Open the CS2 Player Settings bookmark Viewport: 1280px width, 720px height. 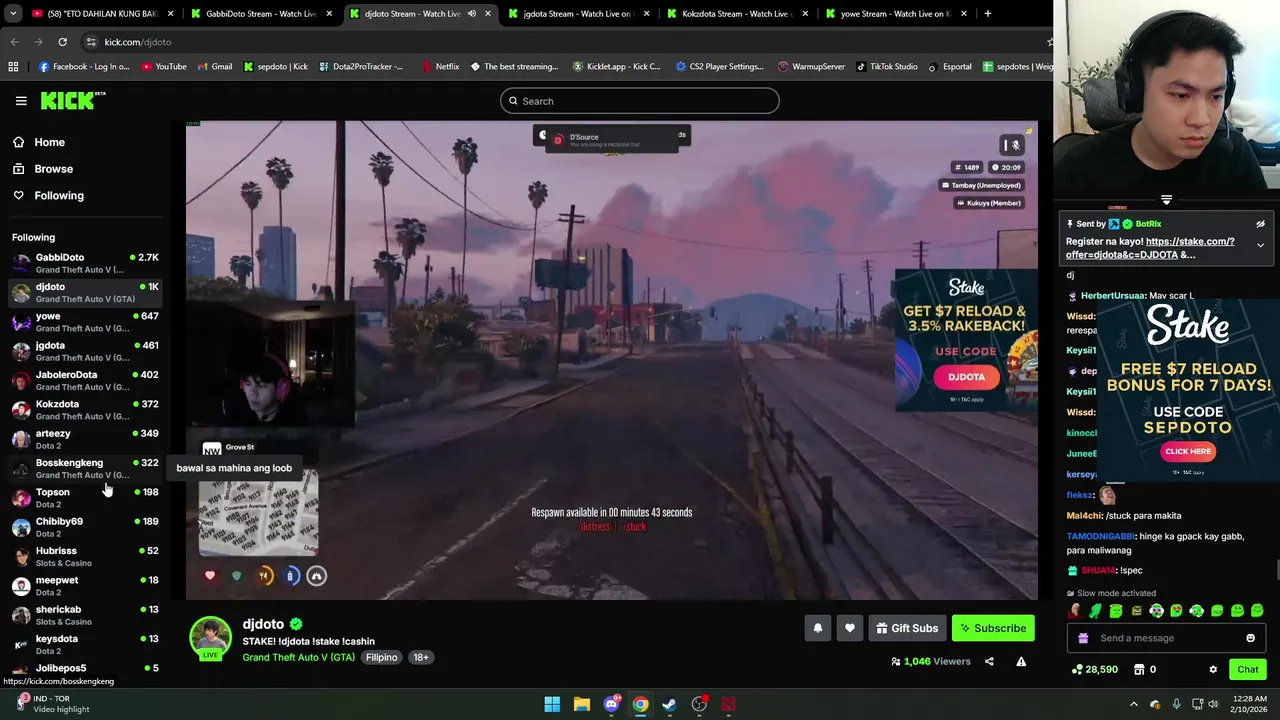(x=720, y=67)
